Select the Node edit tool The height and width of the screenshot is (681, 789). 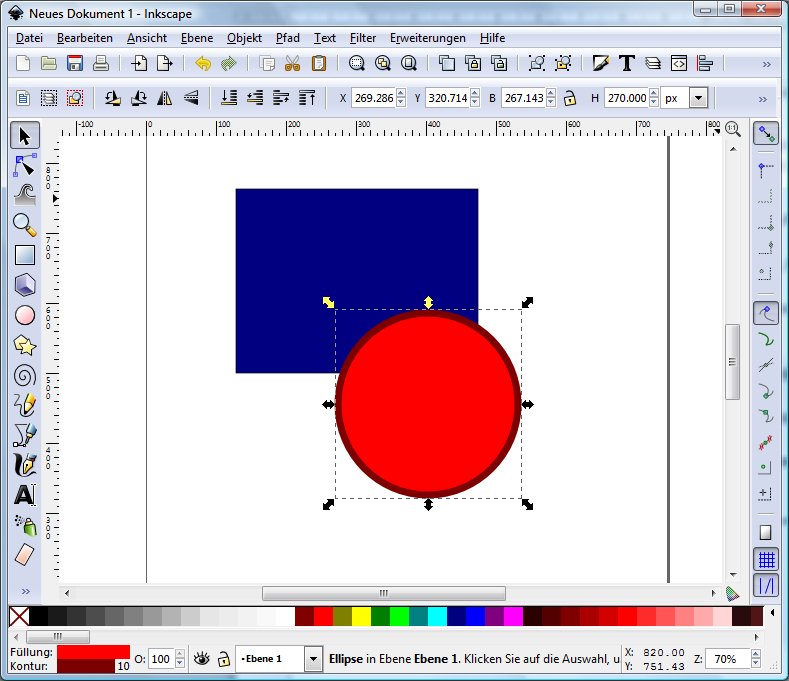point(25,166)
